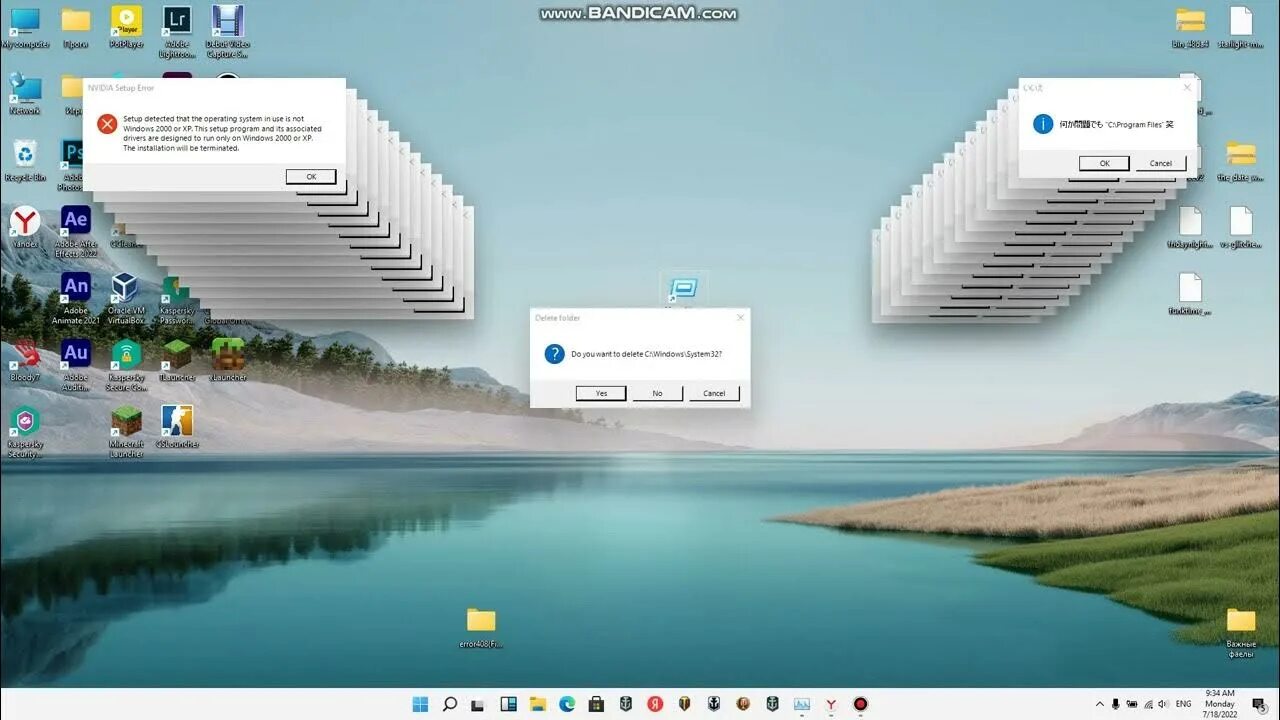Launch Adobe Animate 2021 shortcut
1280x720 pixels.
tap(76, 298)
